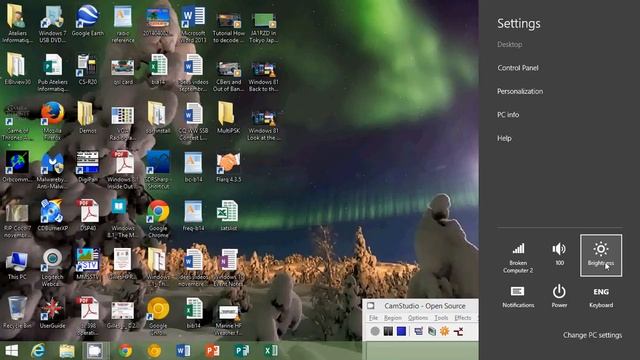Select the MMSSTV desktop shortcut
This screenshot has width=640, height=360.
[x=87, y=264]
